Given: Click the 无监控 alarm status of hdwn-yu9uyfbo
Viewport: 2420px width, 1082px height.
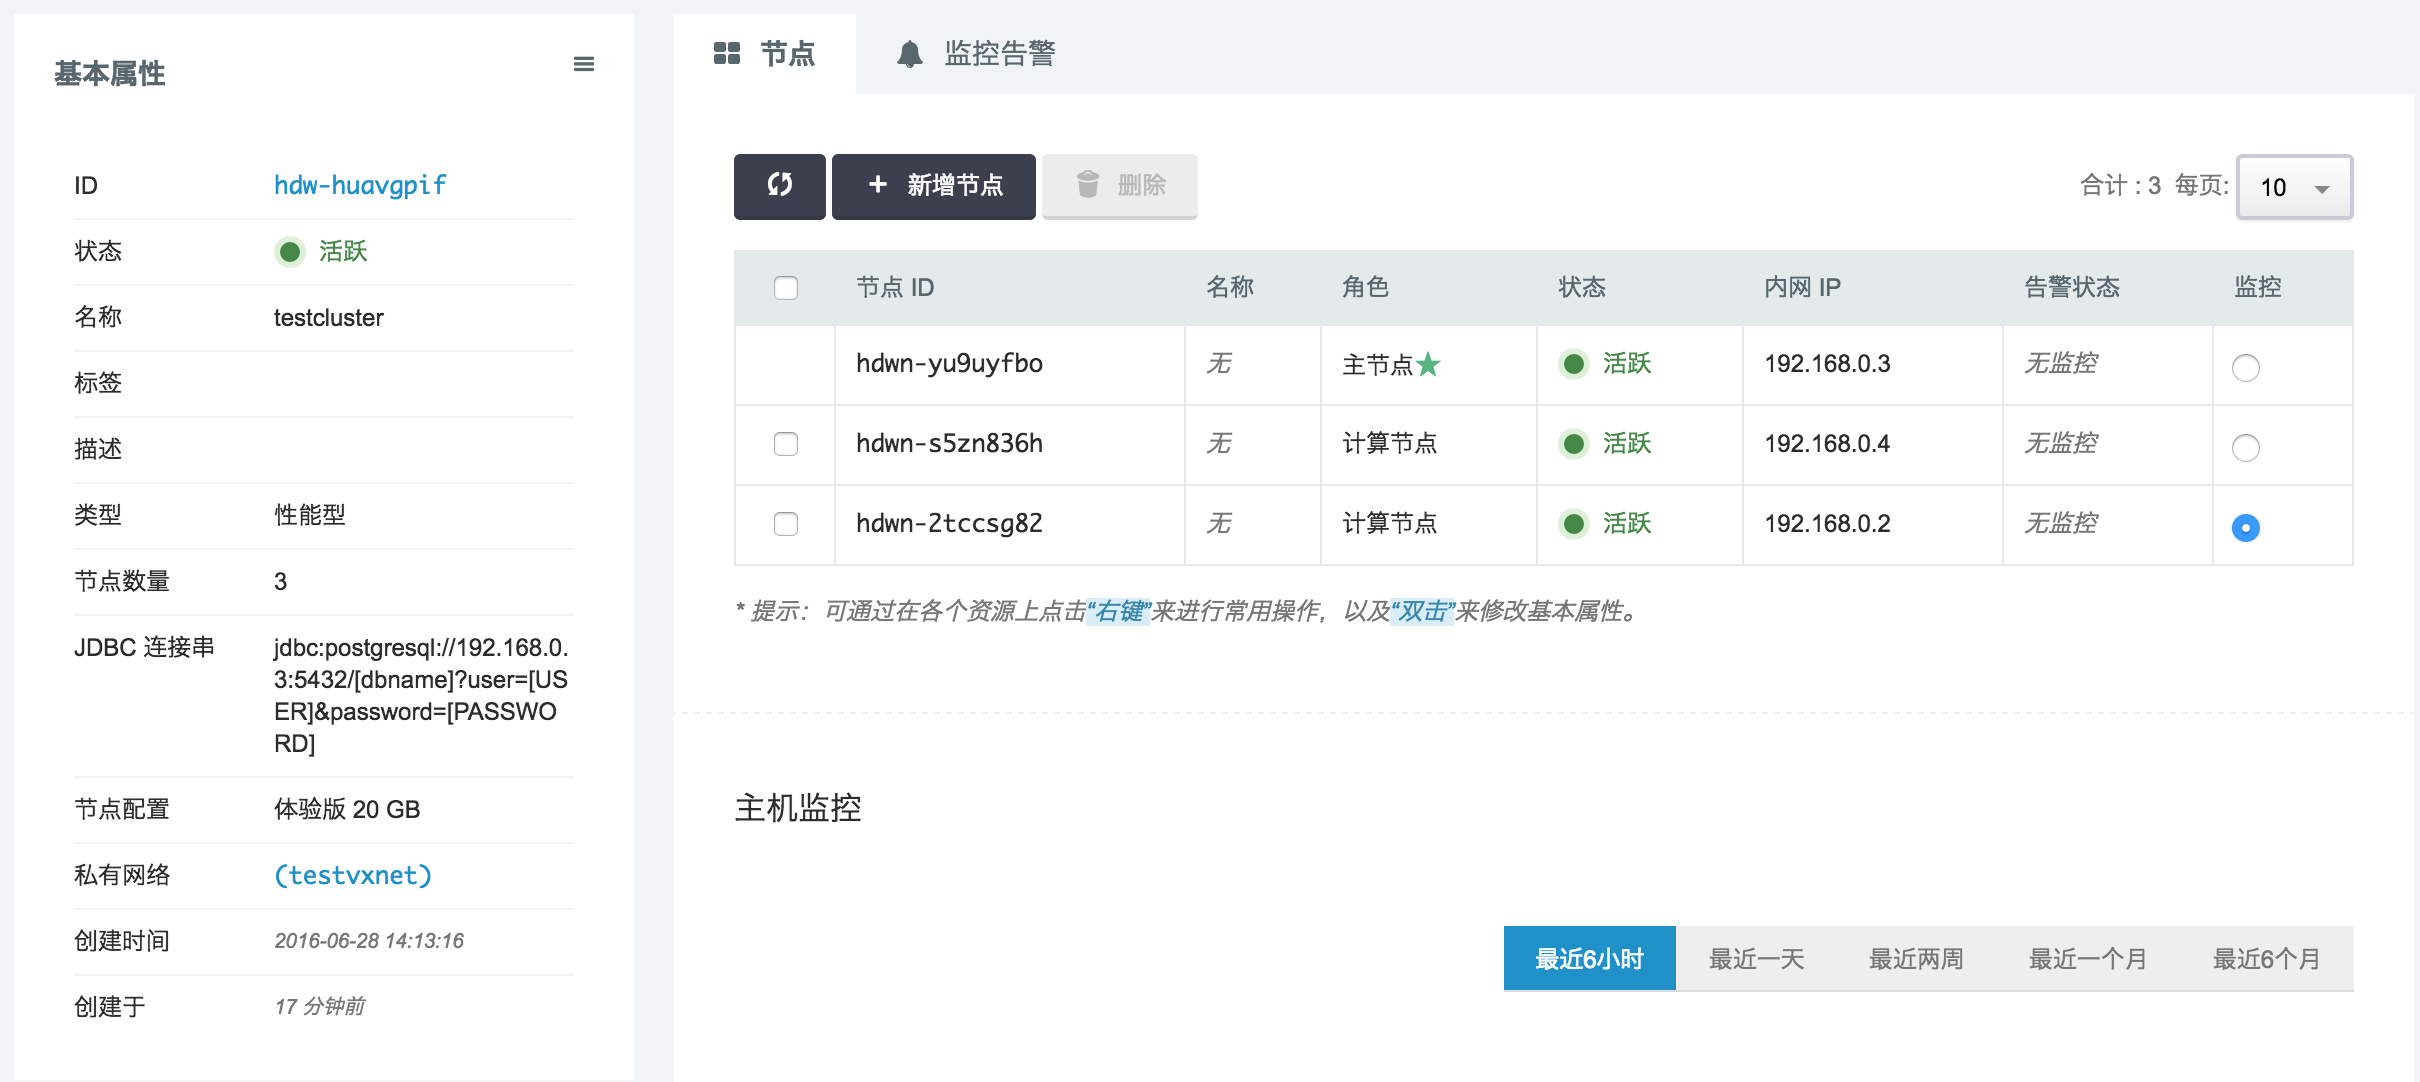Looking at the screenshot, I should point(2060,364).
